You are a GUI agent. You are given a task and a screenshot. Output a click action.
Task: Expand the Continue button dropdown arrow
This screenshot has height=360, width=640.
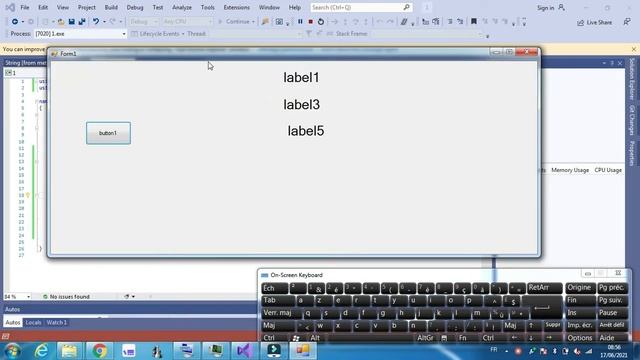(253, 22)
